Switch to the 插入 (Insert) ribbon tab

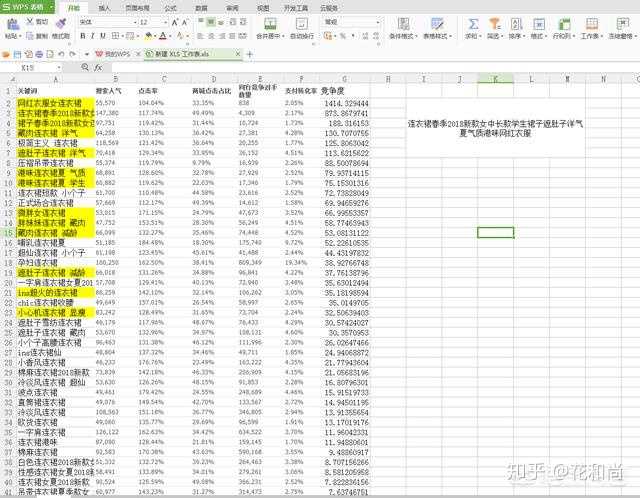[105, 6]
